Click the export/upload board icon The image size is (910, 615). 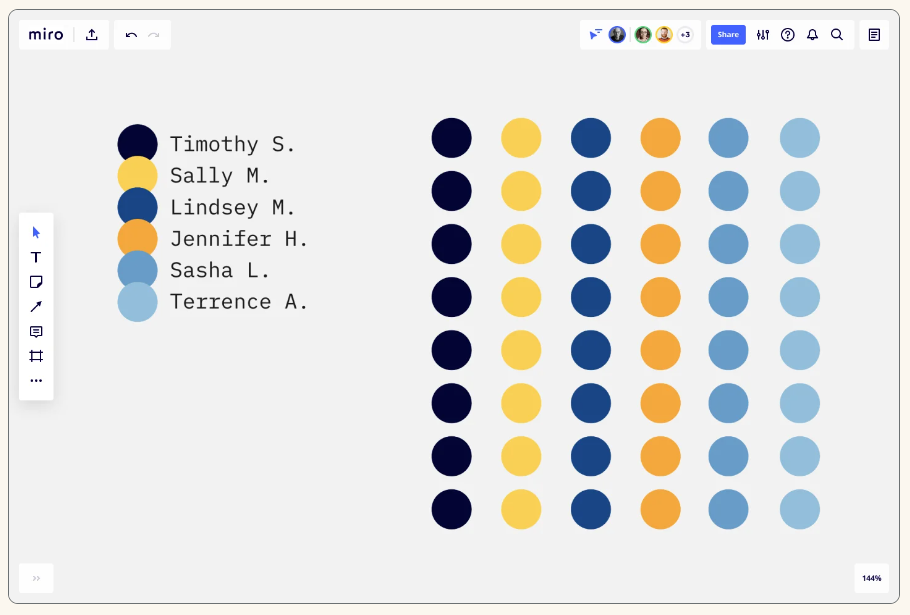(x=92, y=35)
